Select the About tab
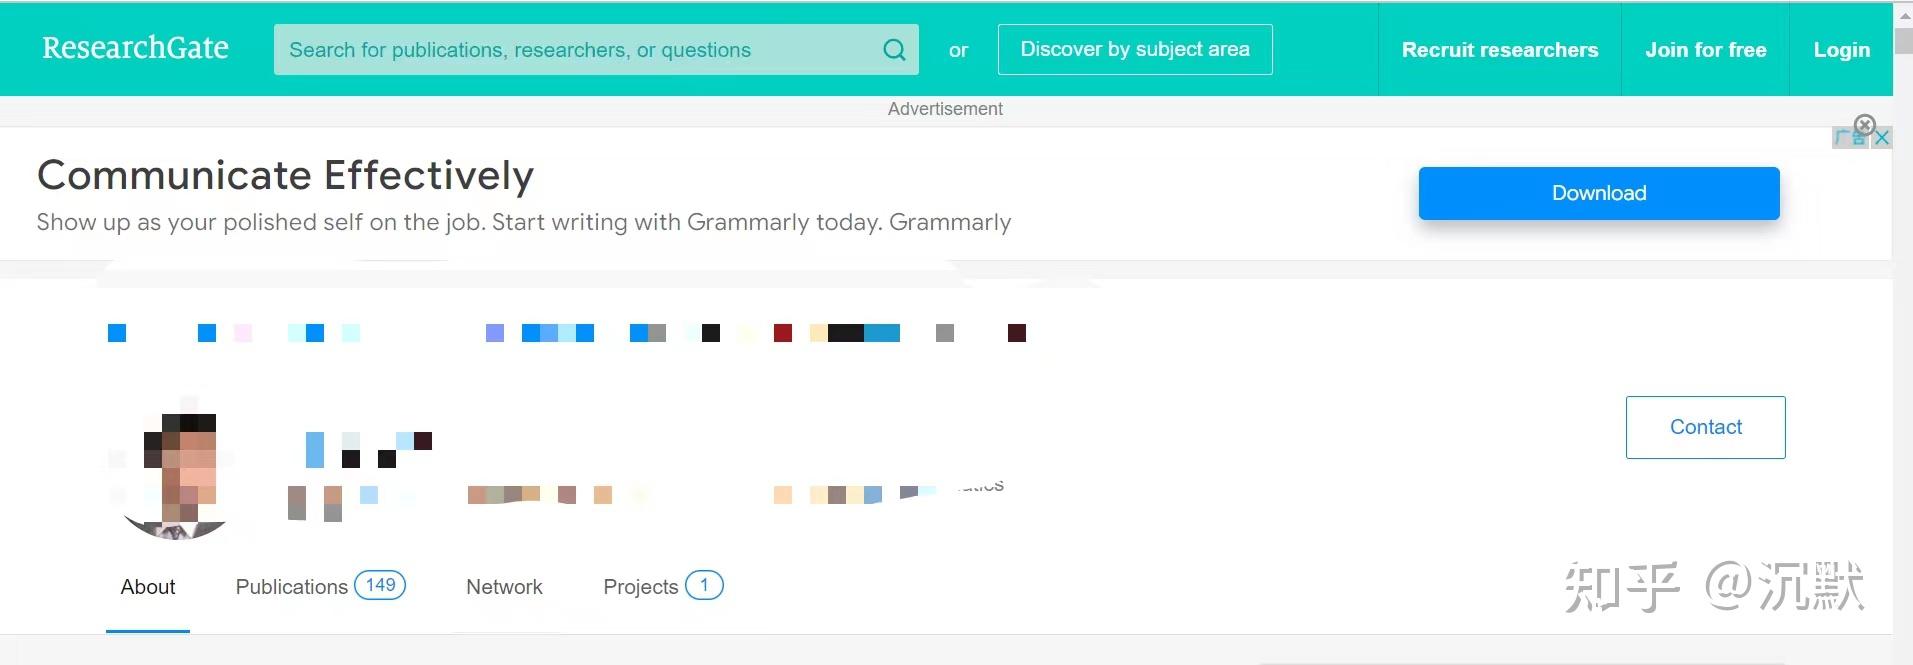Viewport: 1913px width, 665px height. [148, 587]
